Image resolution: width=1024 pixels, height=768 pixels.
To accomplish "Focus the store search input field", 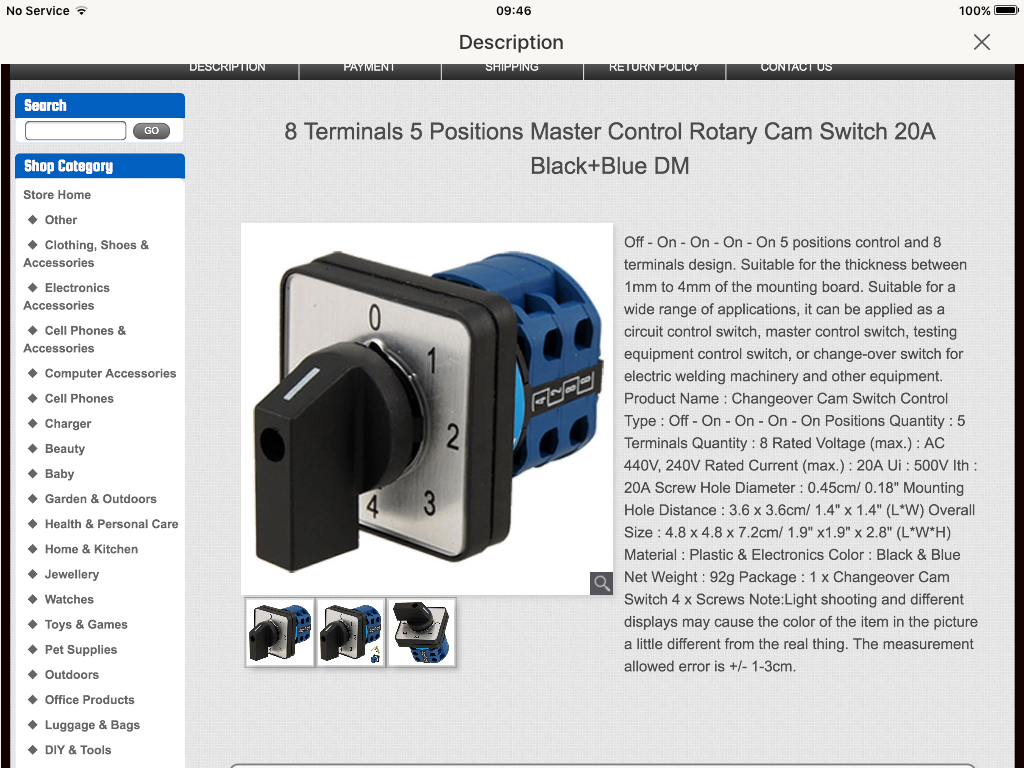I will pos(76,131).
